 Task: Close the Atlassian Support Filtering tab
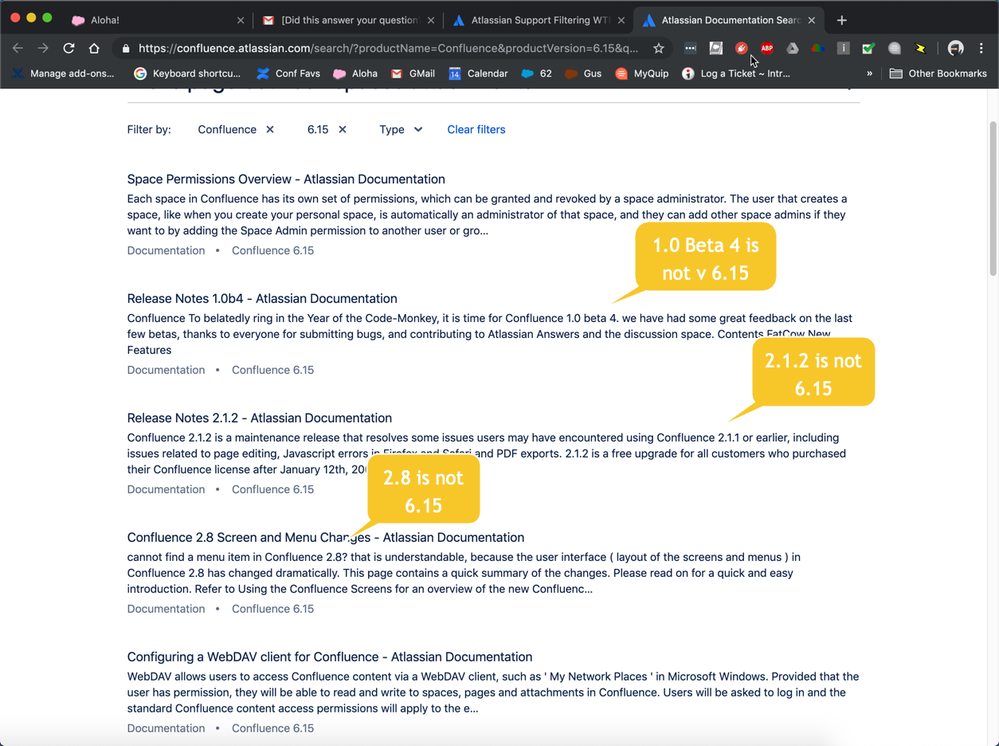(621, 20)
